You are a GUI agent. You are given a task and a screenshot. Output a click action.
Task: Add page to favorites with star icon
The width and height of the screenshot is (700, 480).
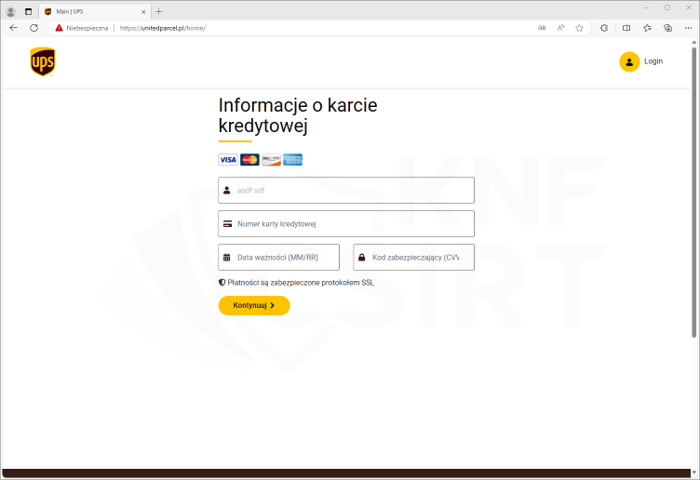(579, 28)
